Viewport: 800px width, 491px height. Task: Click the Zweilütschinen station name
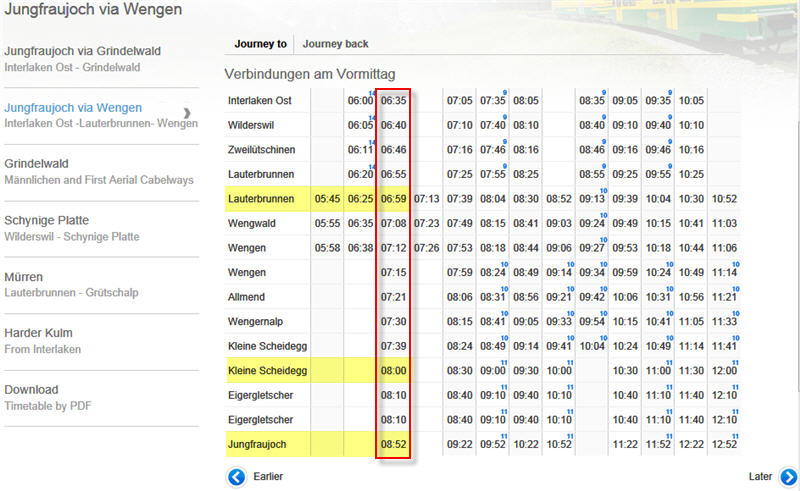tap(261, 150)
